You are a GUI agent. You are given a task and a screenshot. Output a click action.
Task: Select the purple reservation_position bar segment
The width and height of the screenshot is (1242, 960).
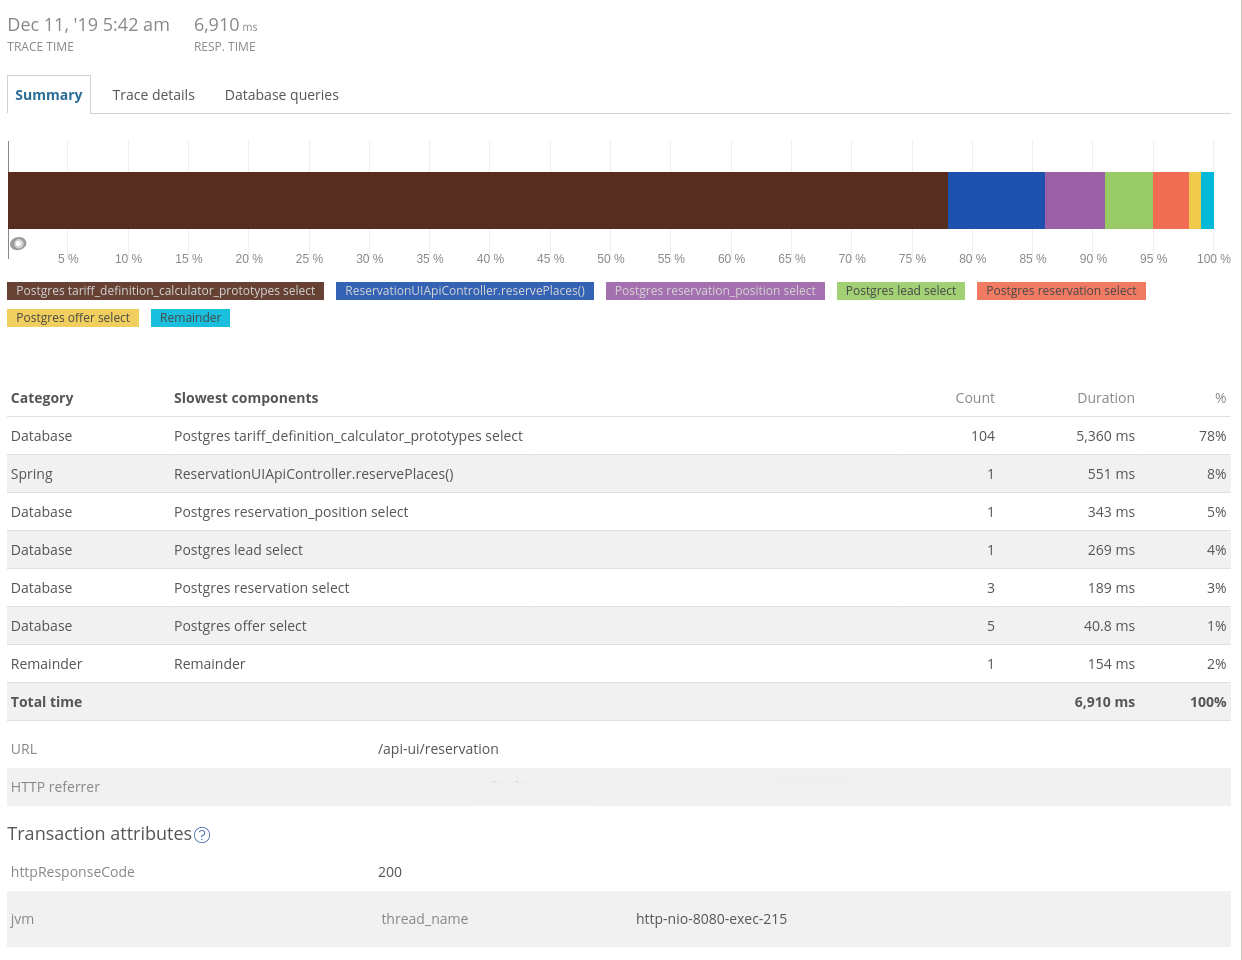coord(1075,200)
